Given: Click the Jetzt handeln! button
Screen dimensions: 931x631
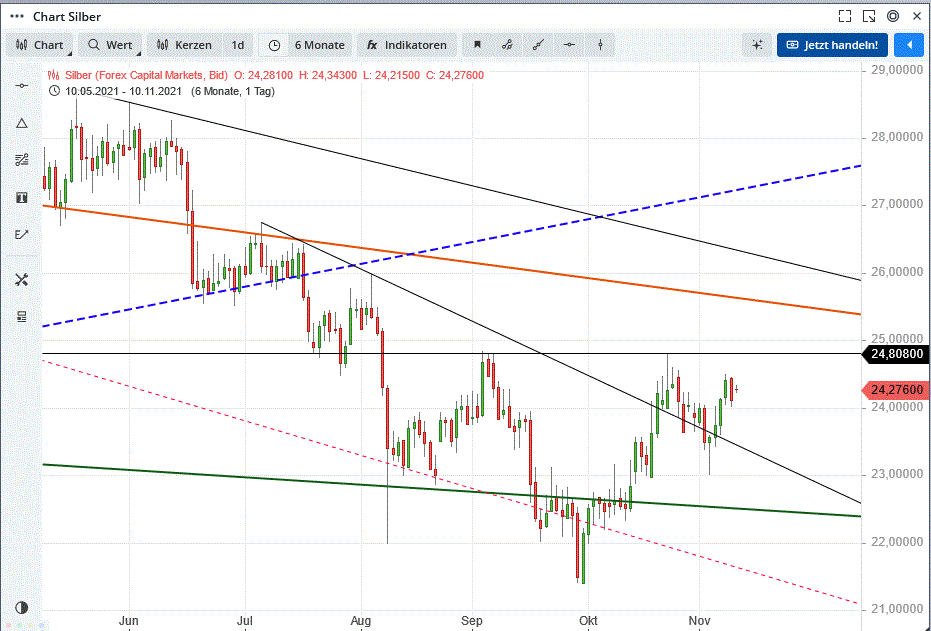Looking at the screenshot, I should tap(832, 45).
